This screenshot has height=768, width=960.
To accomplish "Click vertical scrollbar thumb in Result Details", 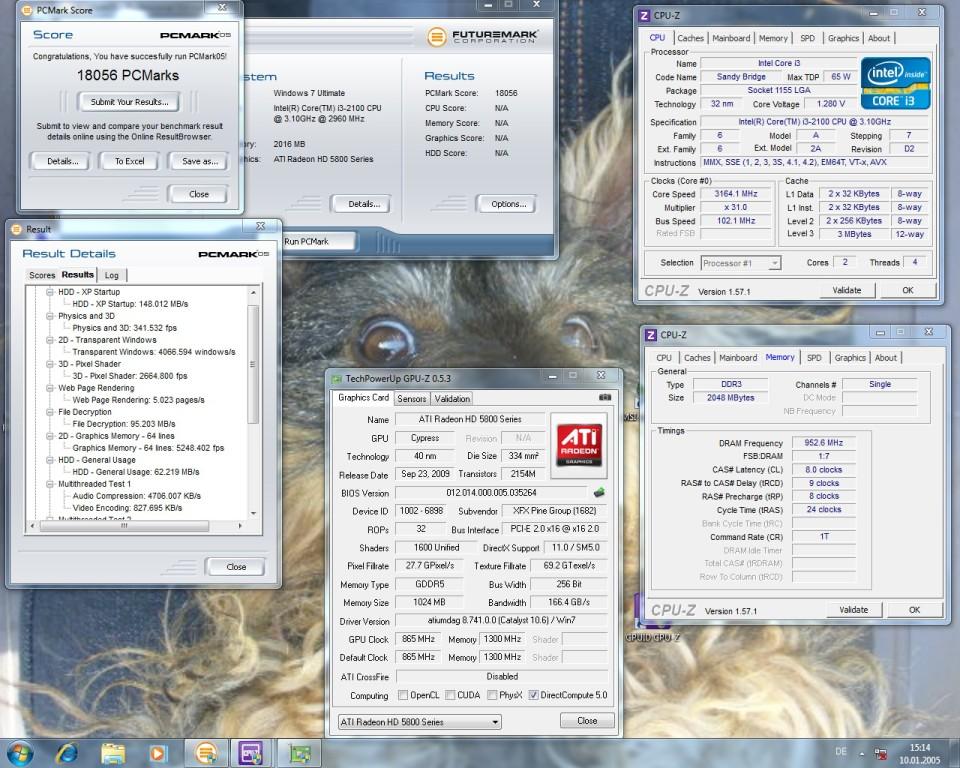I will (253, 364).
